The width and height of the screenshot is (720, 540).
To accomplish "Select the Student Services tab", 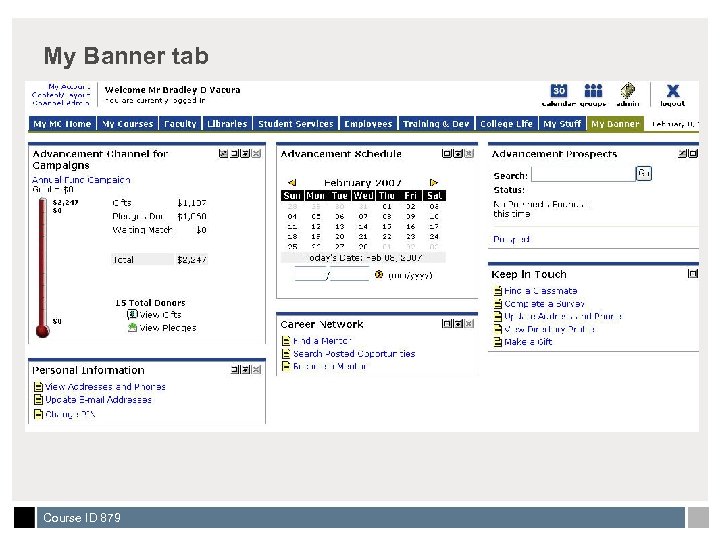I will click(x=296, y=124).
